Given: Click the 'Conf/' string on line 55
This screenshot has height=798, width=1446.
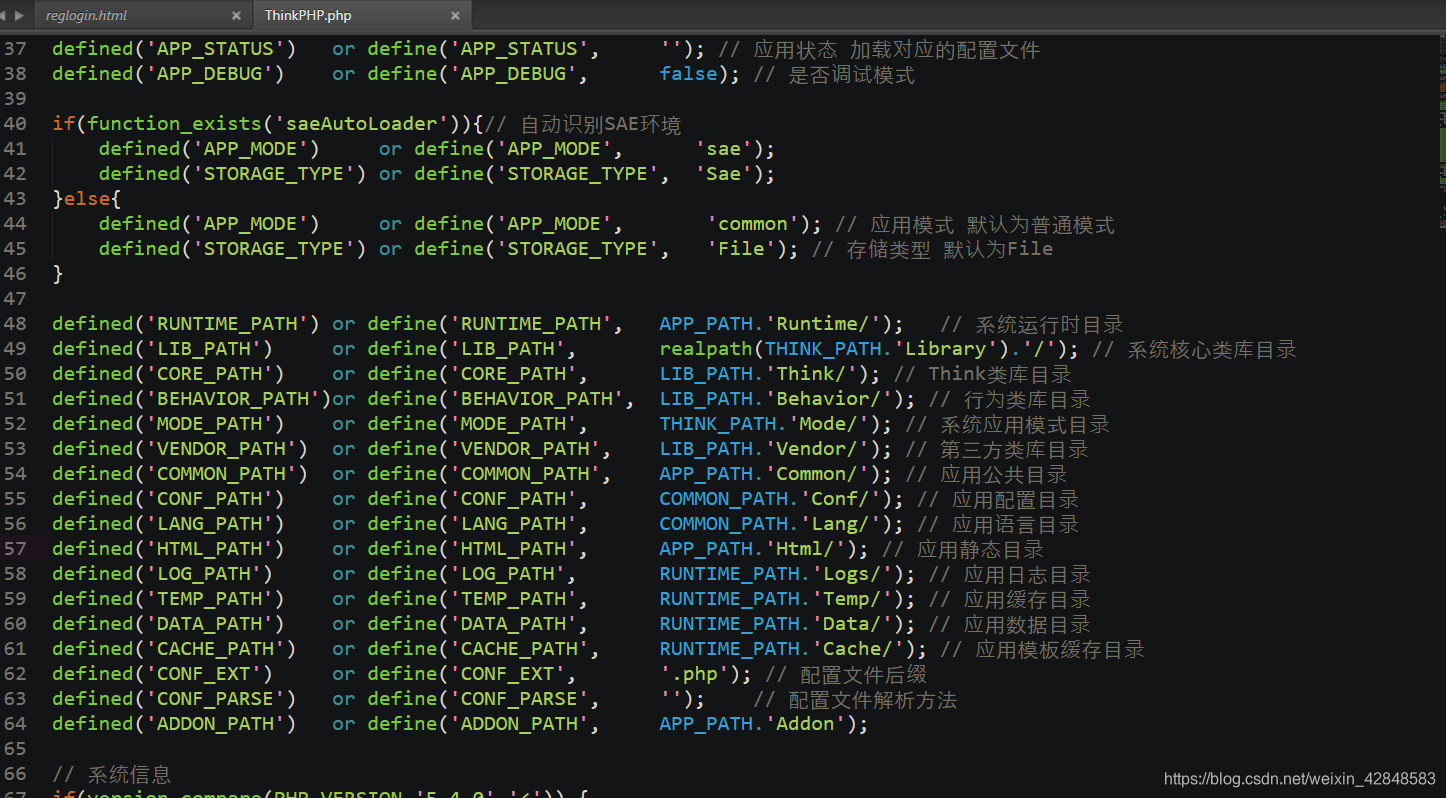Looking at the screenshot, I should [840, 499].
